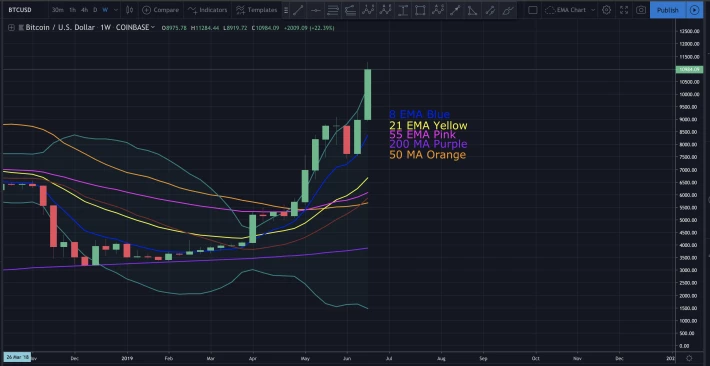Viewport: 710px width, 366px height.
Task: Click the favorites toolbar grip handle
Action: 286,10
